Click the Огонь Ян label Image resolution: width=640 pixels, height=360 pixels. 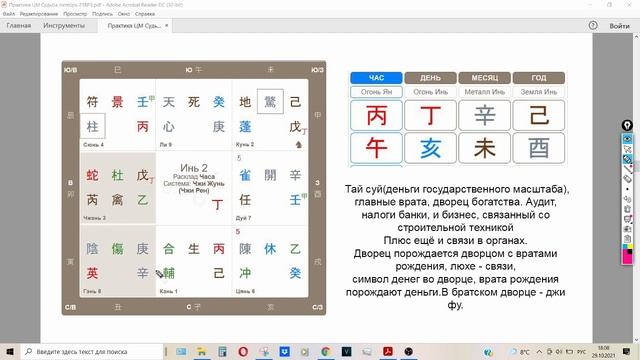click(376, 92)
